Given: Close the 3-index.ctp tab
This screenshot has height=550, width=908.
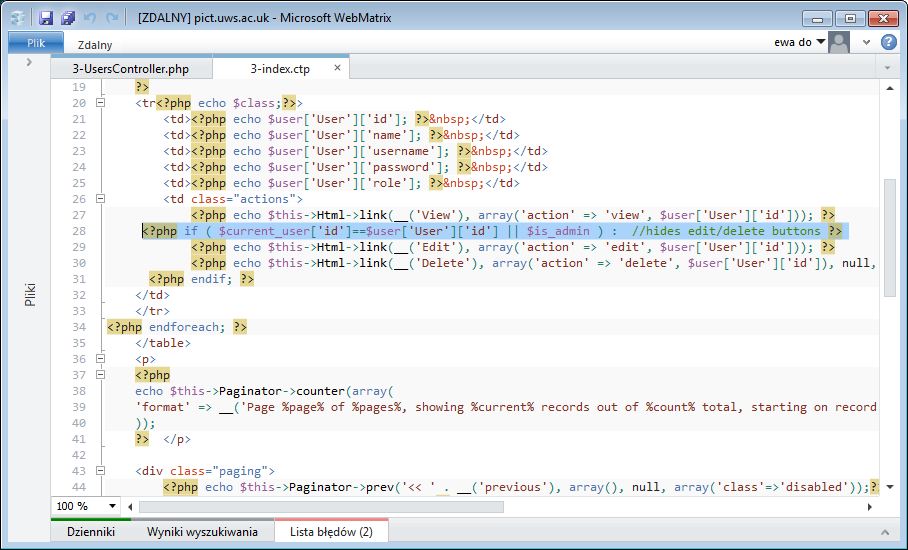Looking at the screenshot, I should pos(338,68).
